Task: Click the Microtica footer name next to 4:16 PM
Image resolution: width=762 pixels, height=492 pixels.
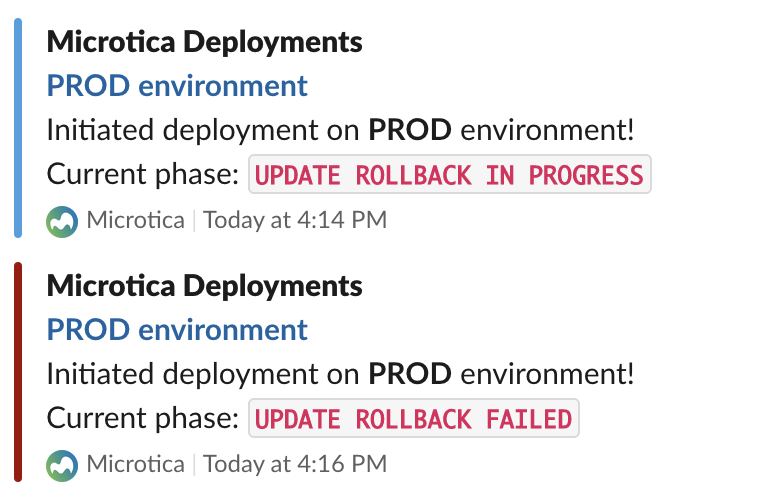Action: click(x=135, y=464)
